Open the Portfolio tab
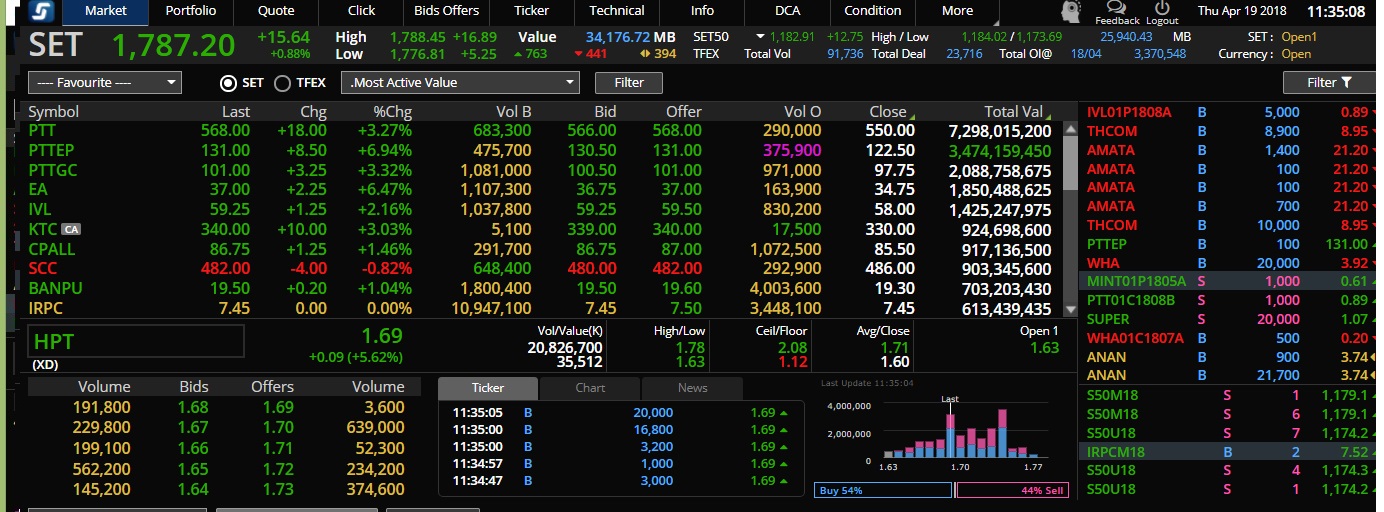This screenshot has width=1384, height=512. 191,11
